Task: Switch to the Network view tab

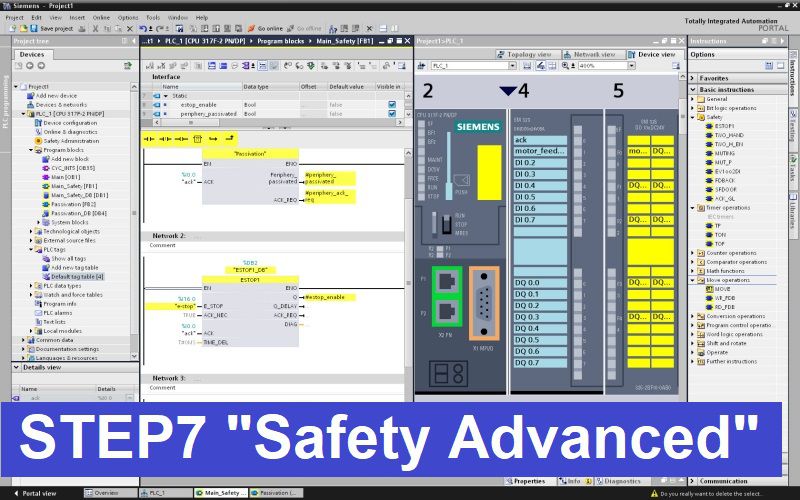Action: click(x=591, y=54)
